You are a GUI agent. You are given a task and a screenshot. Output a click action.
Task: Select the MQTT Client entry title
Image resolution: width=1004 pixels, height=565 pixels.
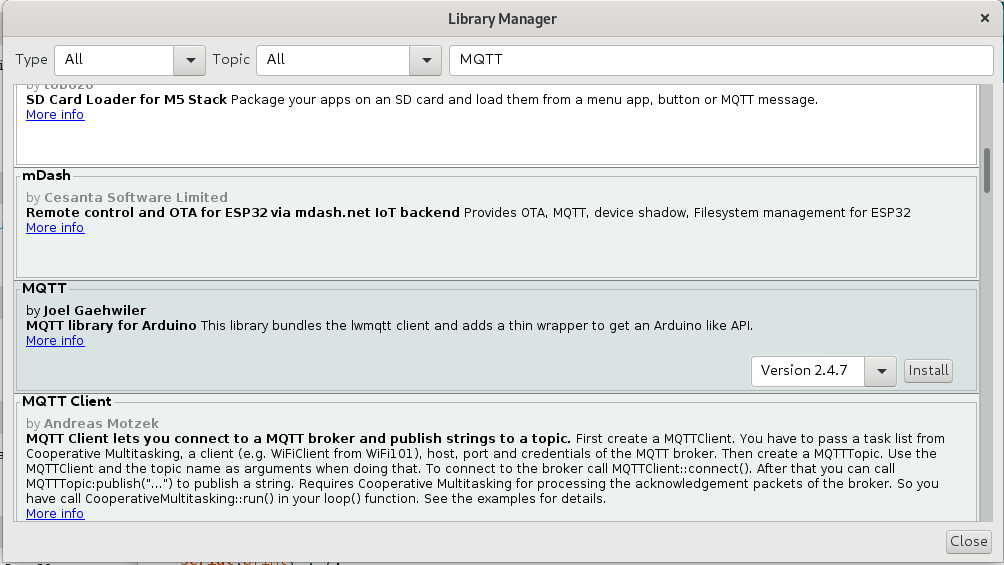click(x=67, y=402)
